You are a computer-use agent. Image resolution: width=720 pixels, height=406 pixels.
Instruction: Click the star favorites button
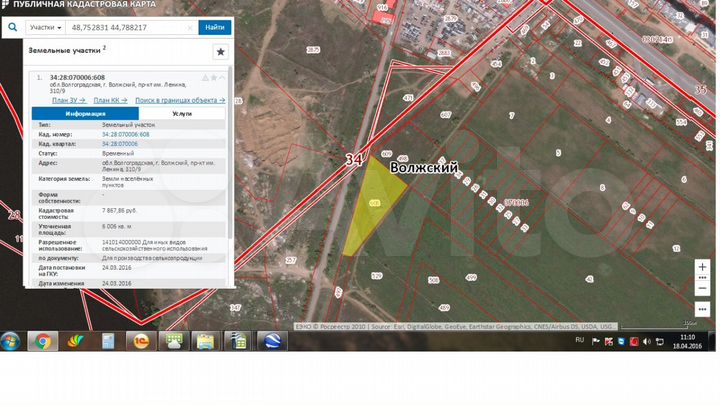pos(220,52)
